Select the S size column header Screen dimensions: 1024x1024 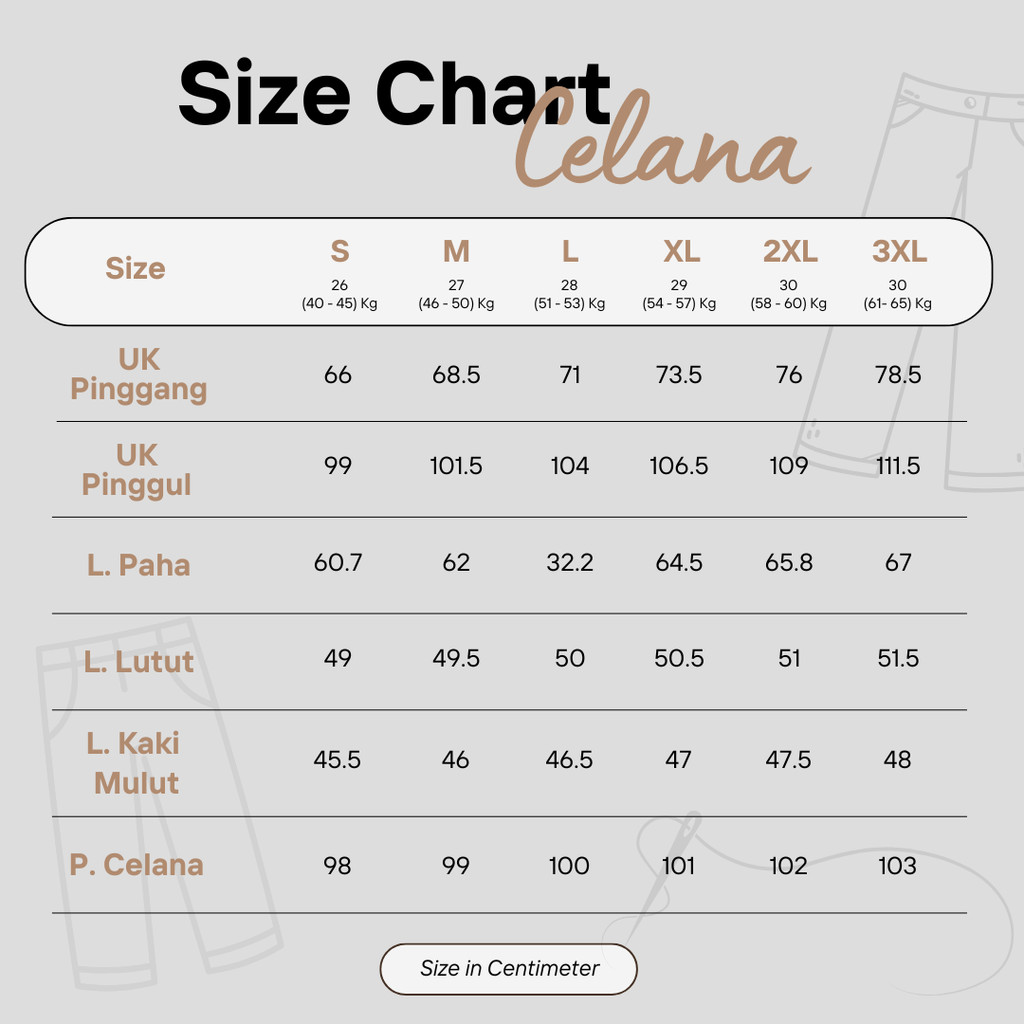pos(340,251)
